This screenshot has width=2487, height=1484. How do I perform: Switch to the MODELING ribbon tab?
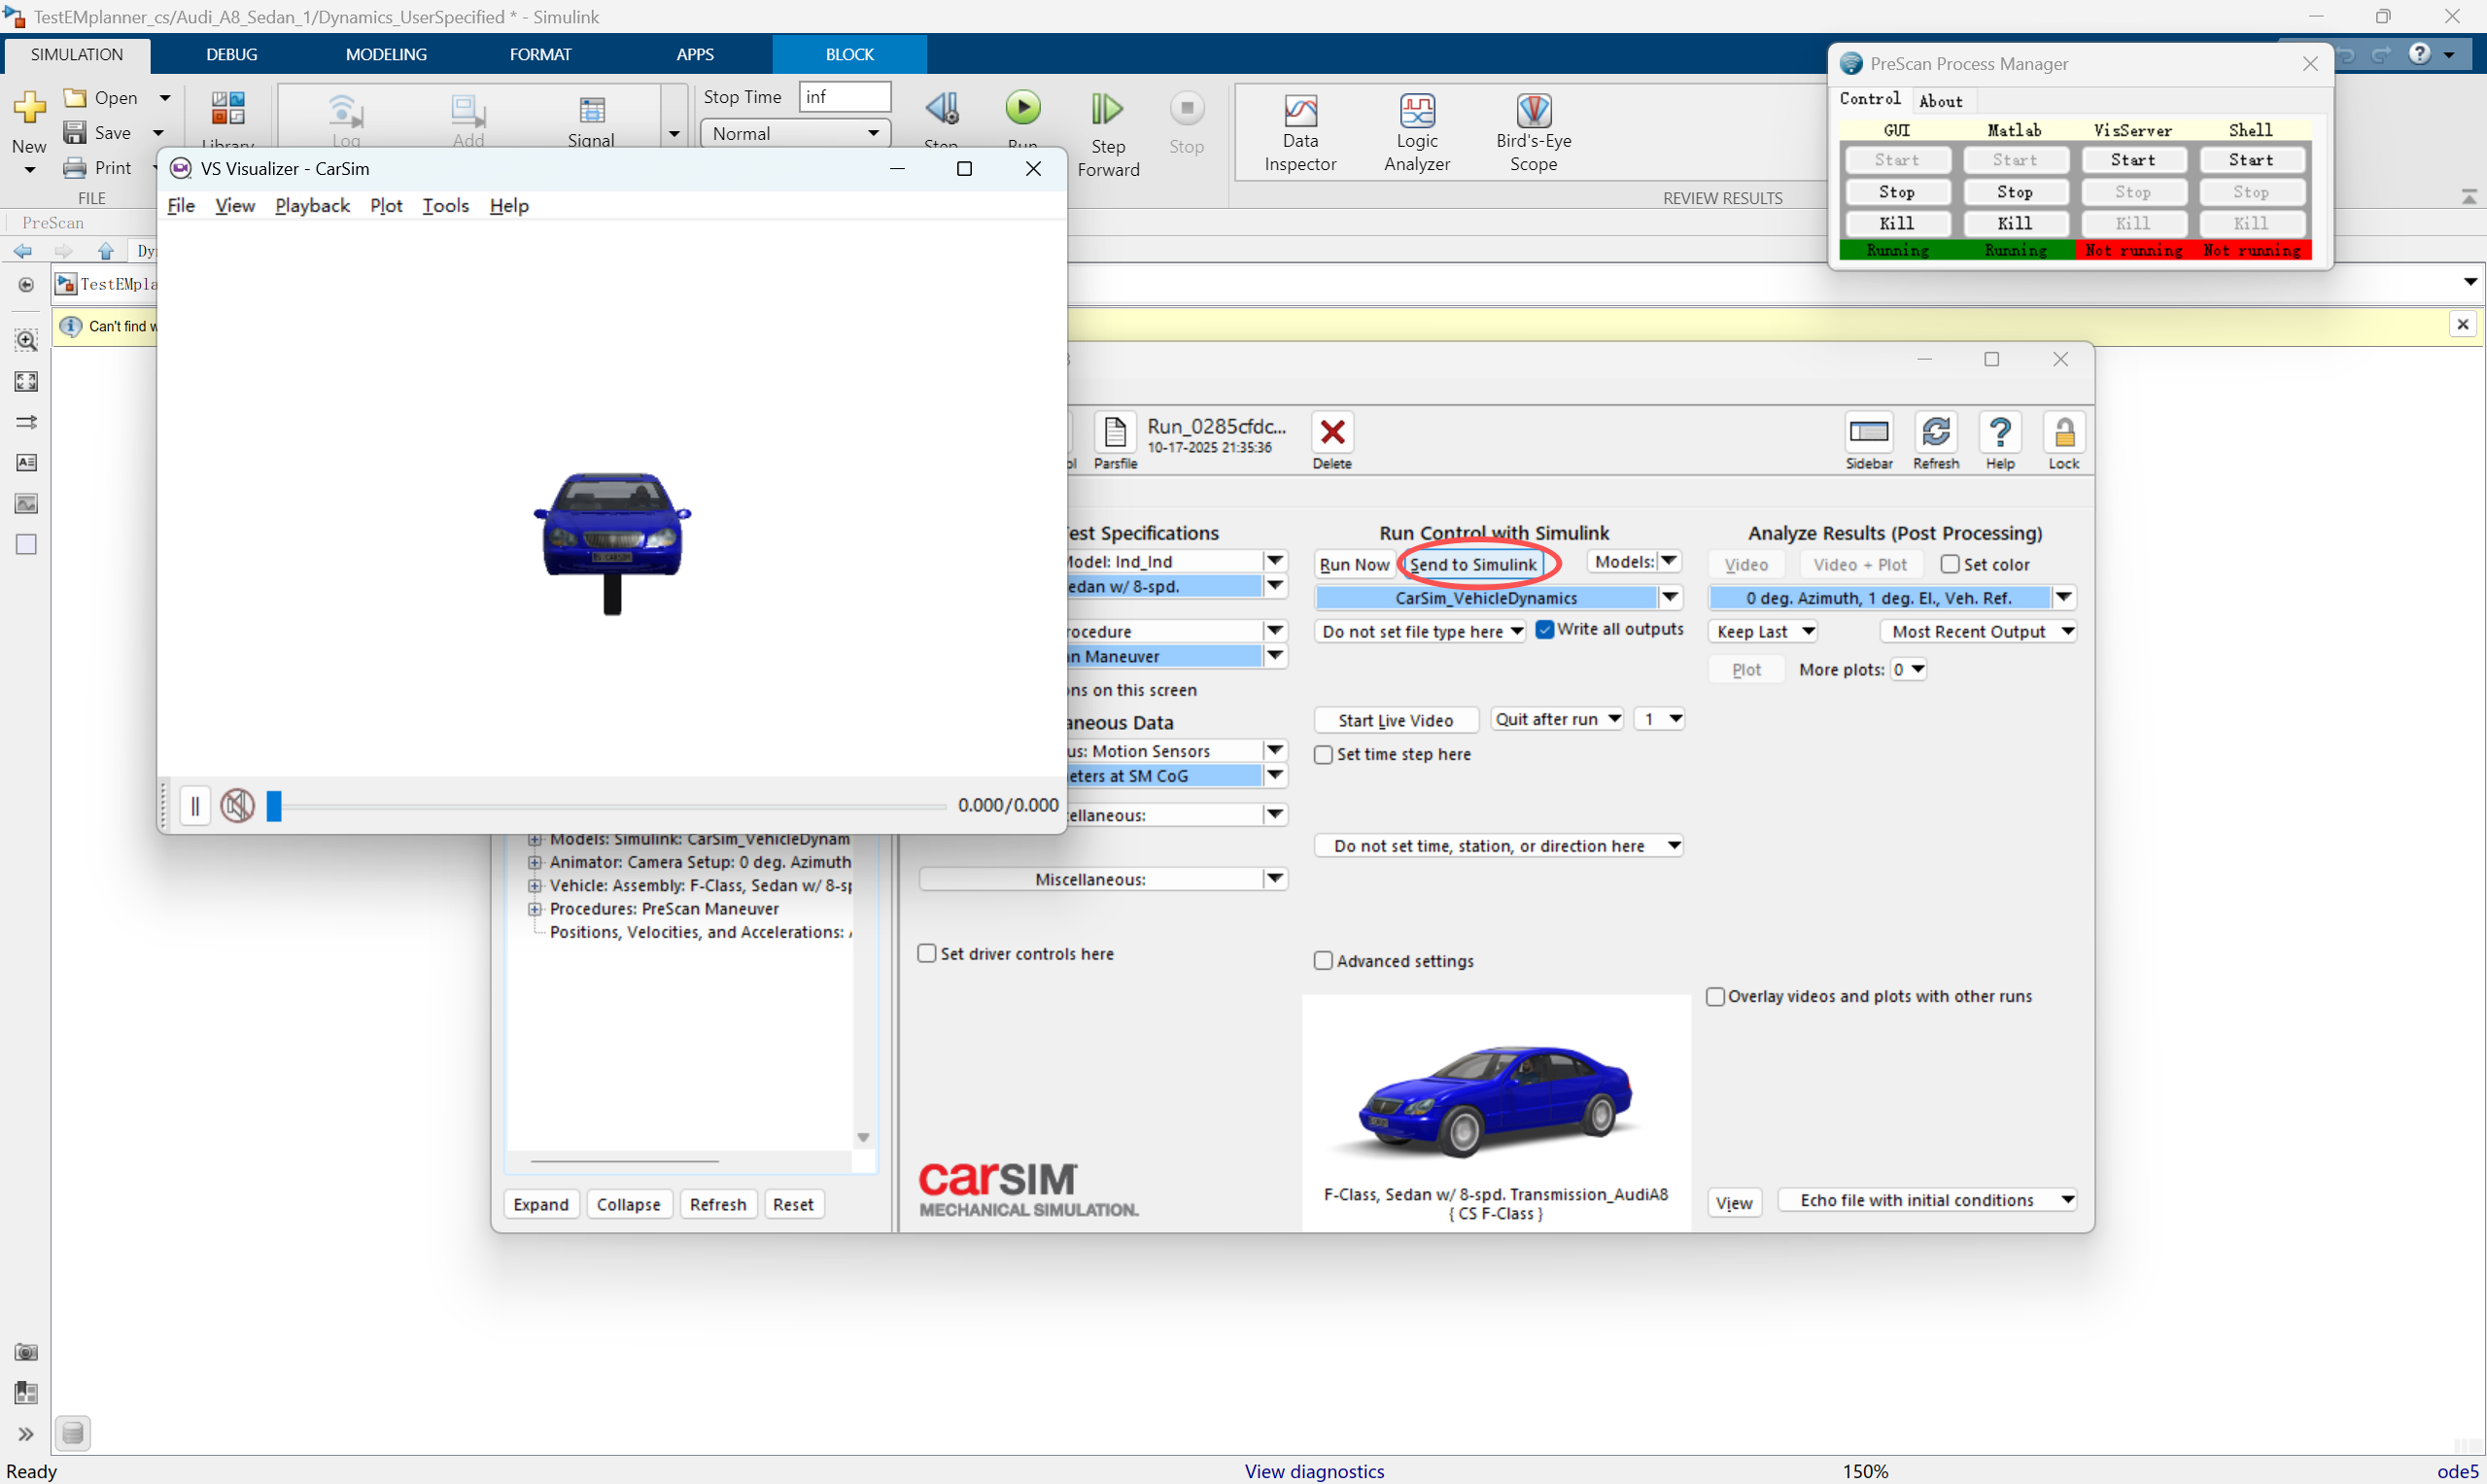tap(386, 54)
